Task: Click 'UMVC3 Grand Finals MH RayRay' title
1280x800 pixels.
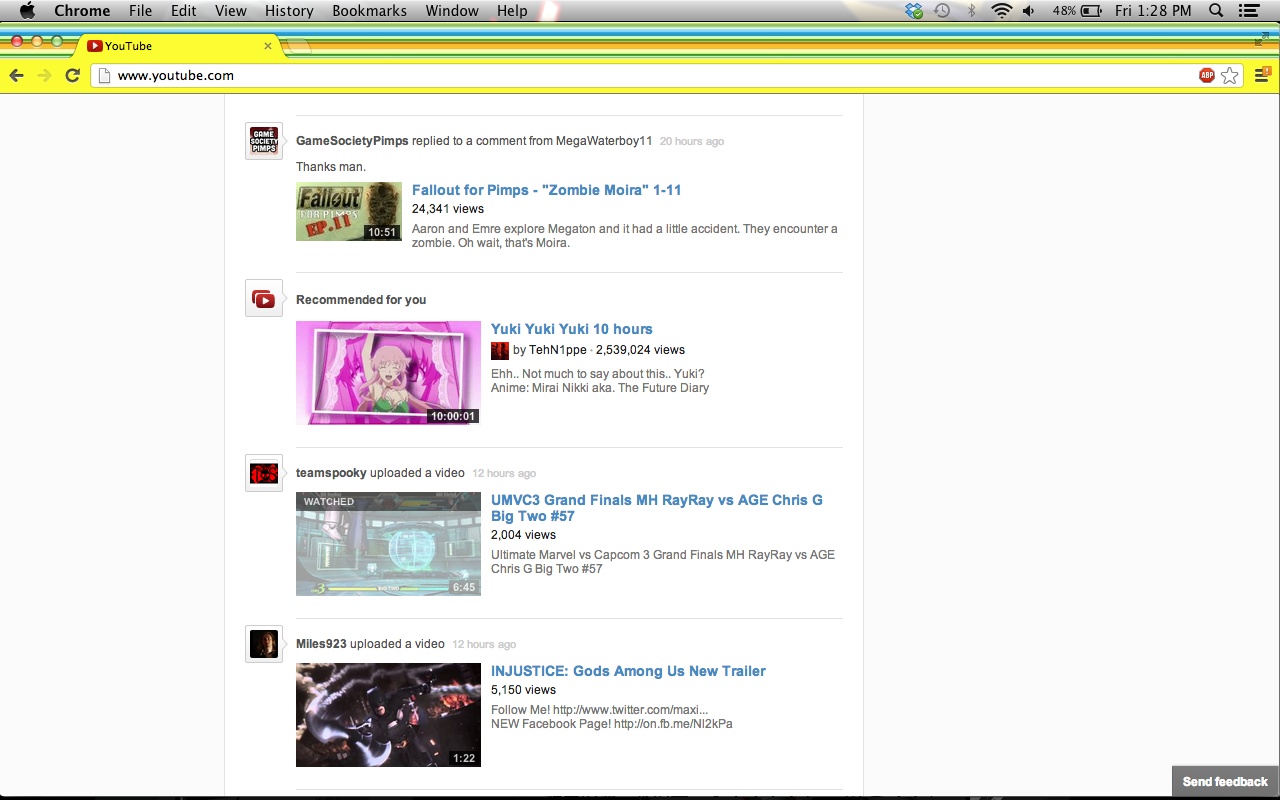Action: 657,508
